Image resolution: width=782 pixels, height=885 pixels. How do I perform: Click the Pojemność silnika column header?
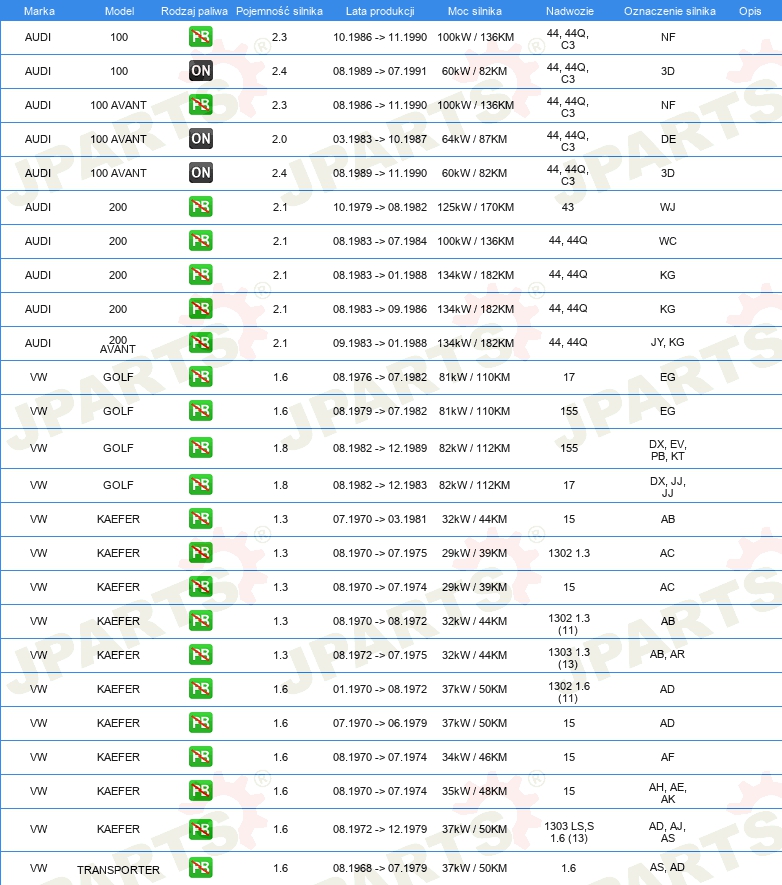pyautogui.click(x=279, y=11)
